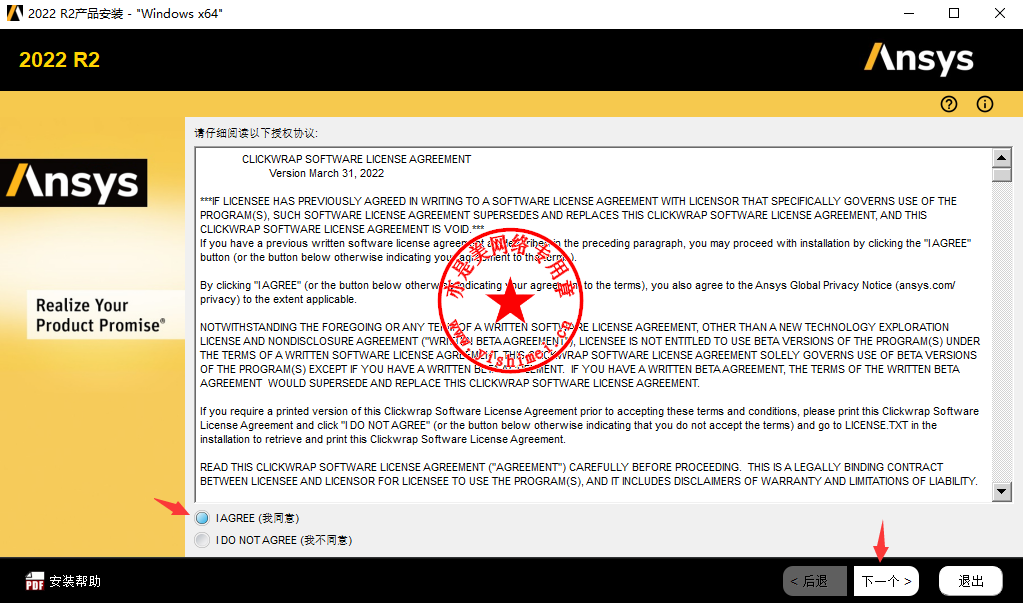Click the 后退 back button

point(814,581)
